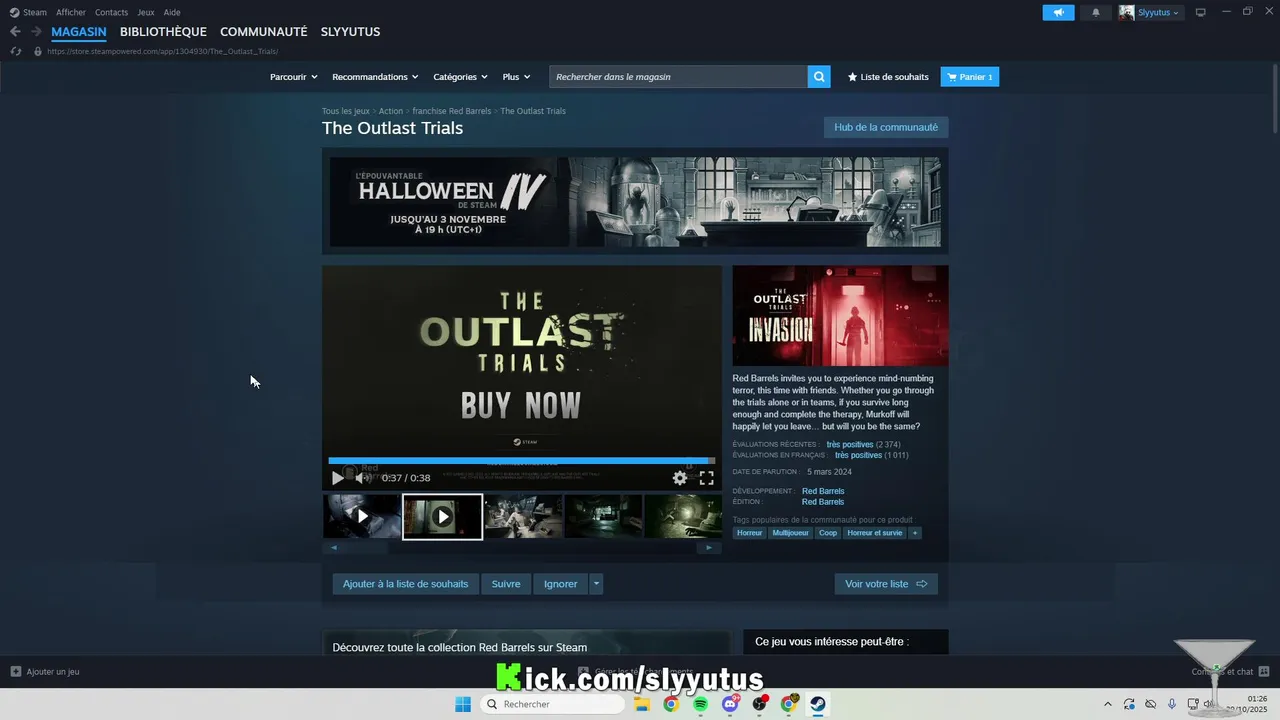
Task: Go back with the navigation arrow
Action: pyautogui.click(x=15, y=32)
